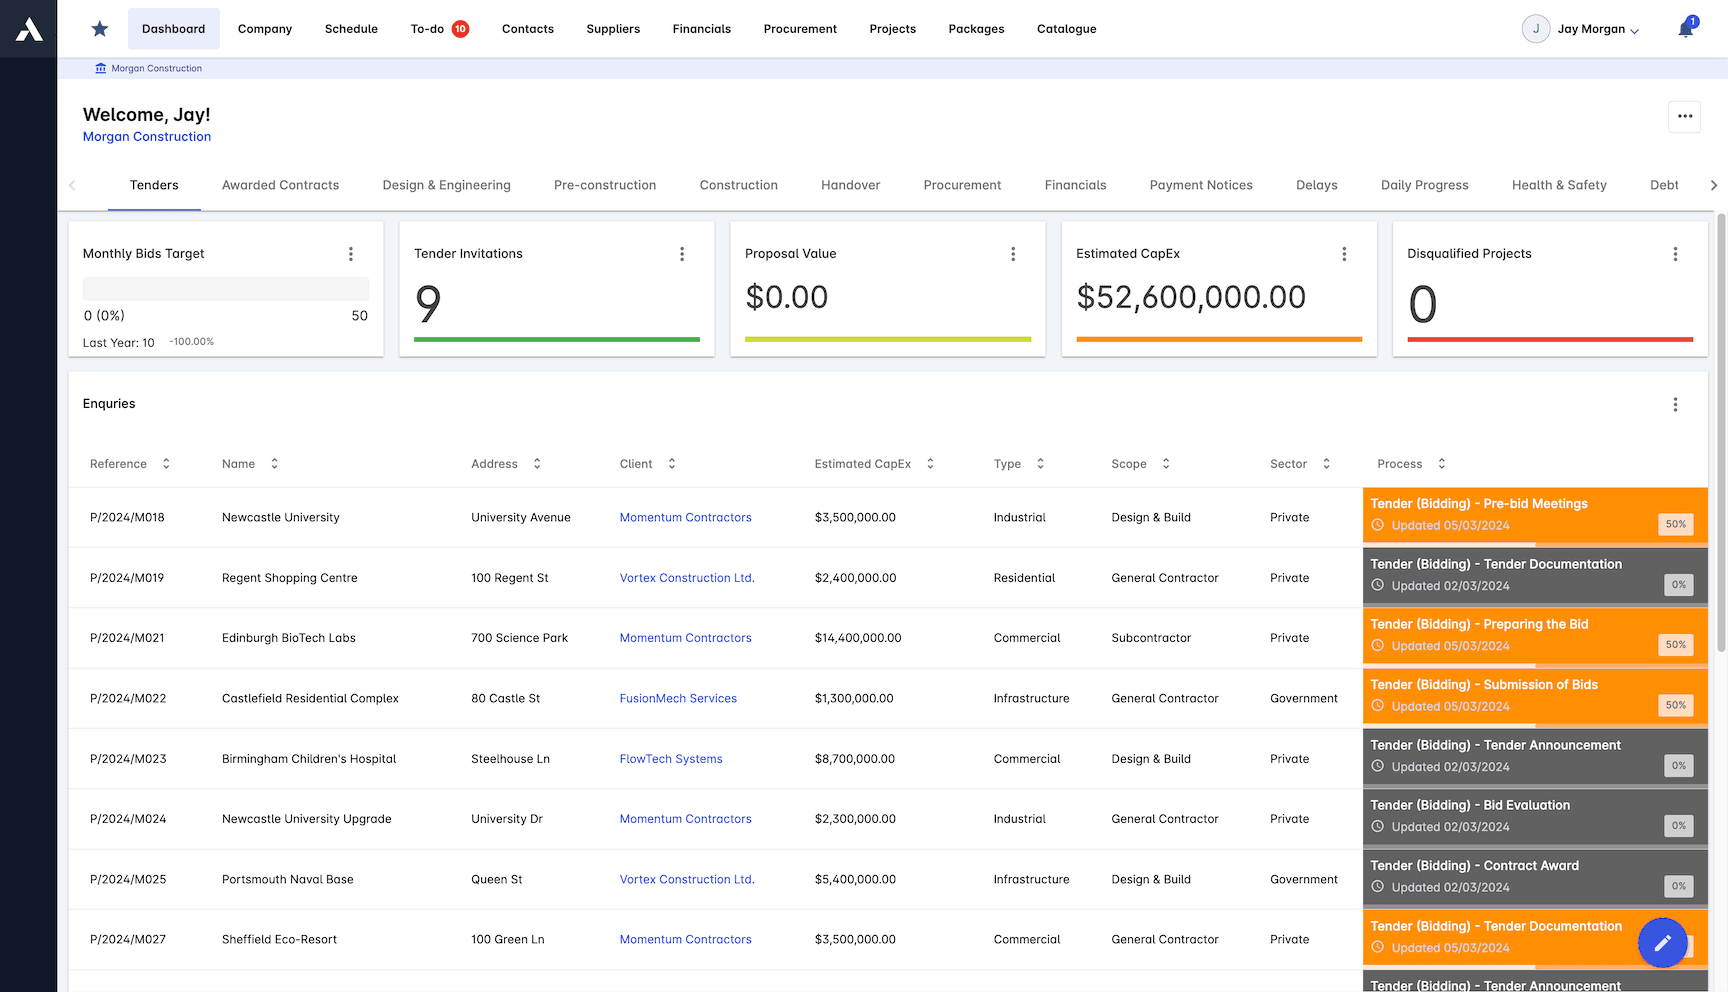Click the favorites star icon
This screenshot has width=1728, height=992.
click(x=99, y=28)
